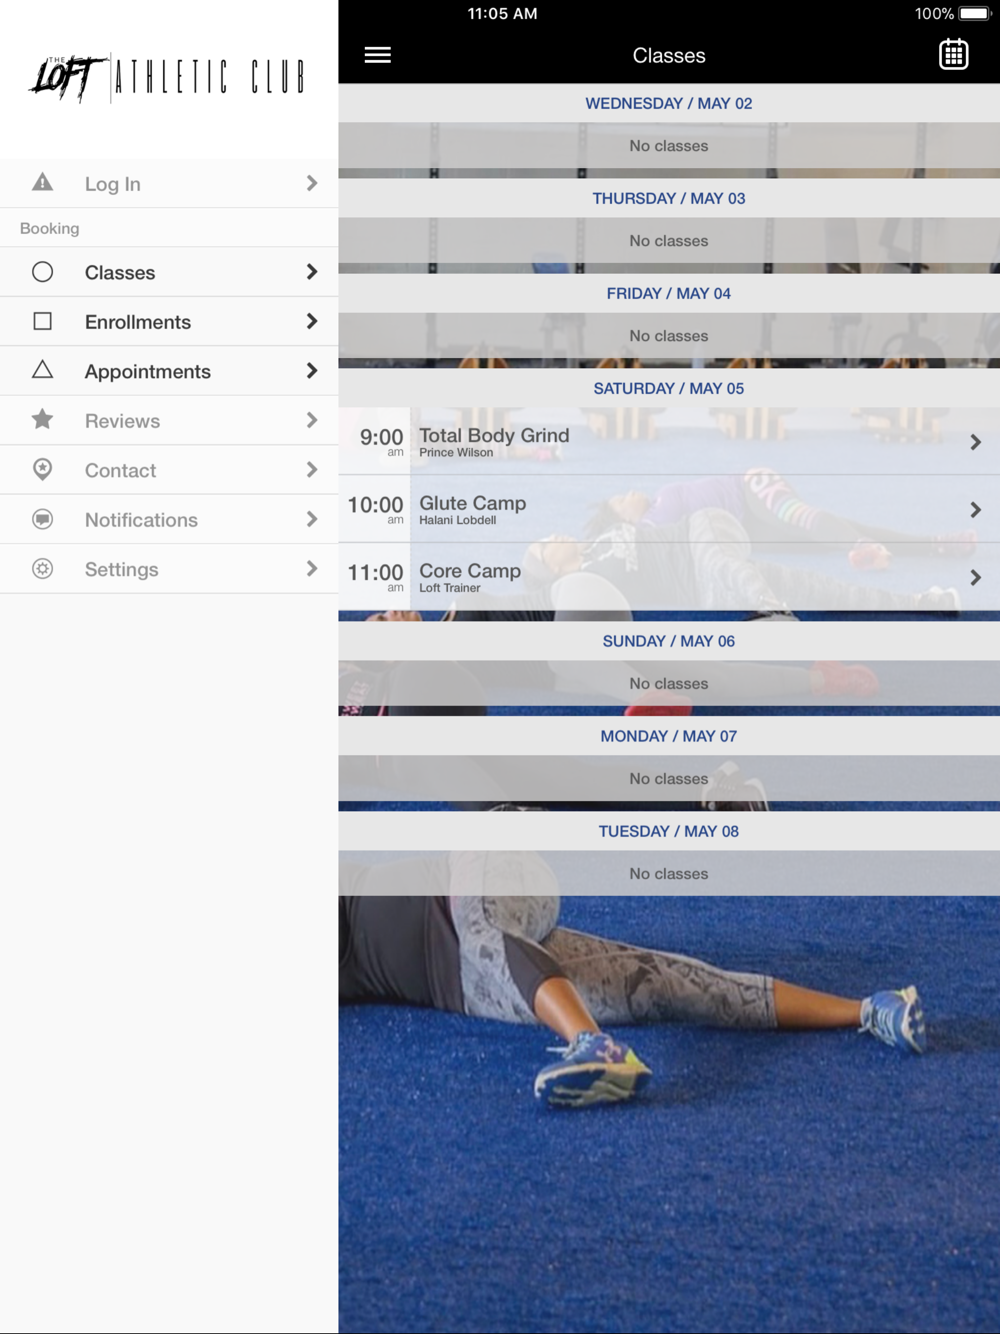This screenshot has width=1000, height=1334.
Task: Select the Saturday / May 05 header
Action: [x=669, y=388]
